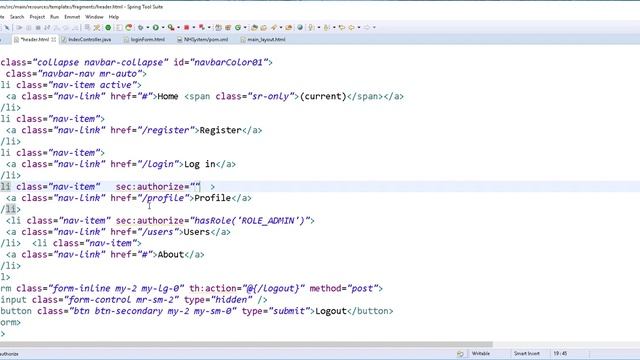Click the New Java Class icon
This screenshot has width=640, height=360.
(x=228, y=27)
